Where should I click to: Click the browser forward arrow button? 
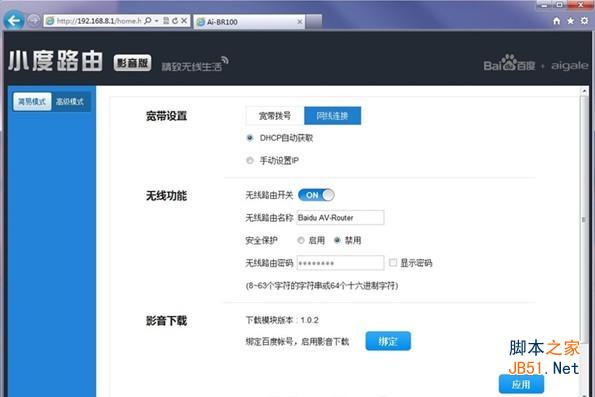[x=34, y=20]
